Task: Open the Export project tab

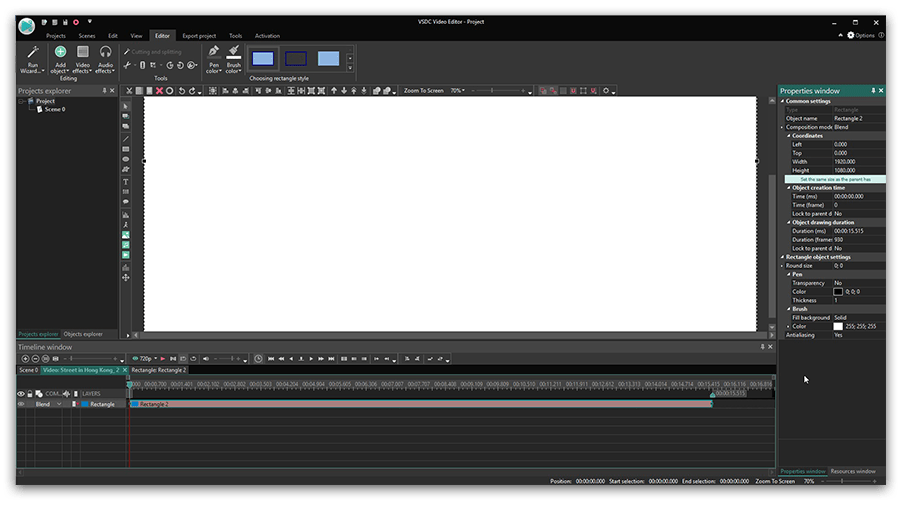Action: click(199, 36)
